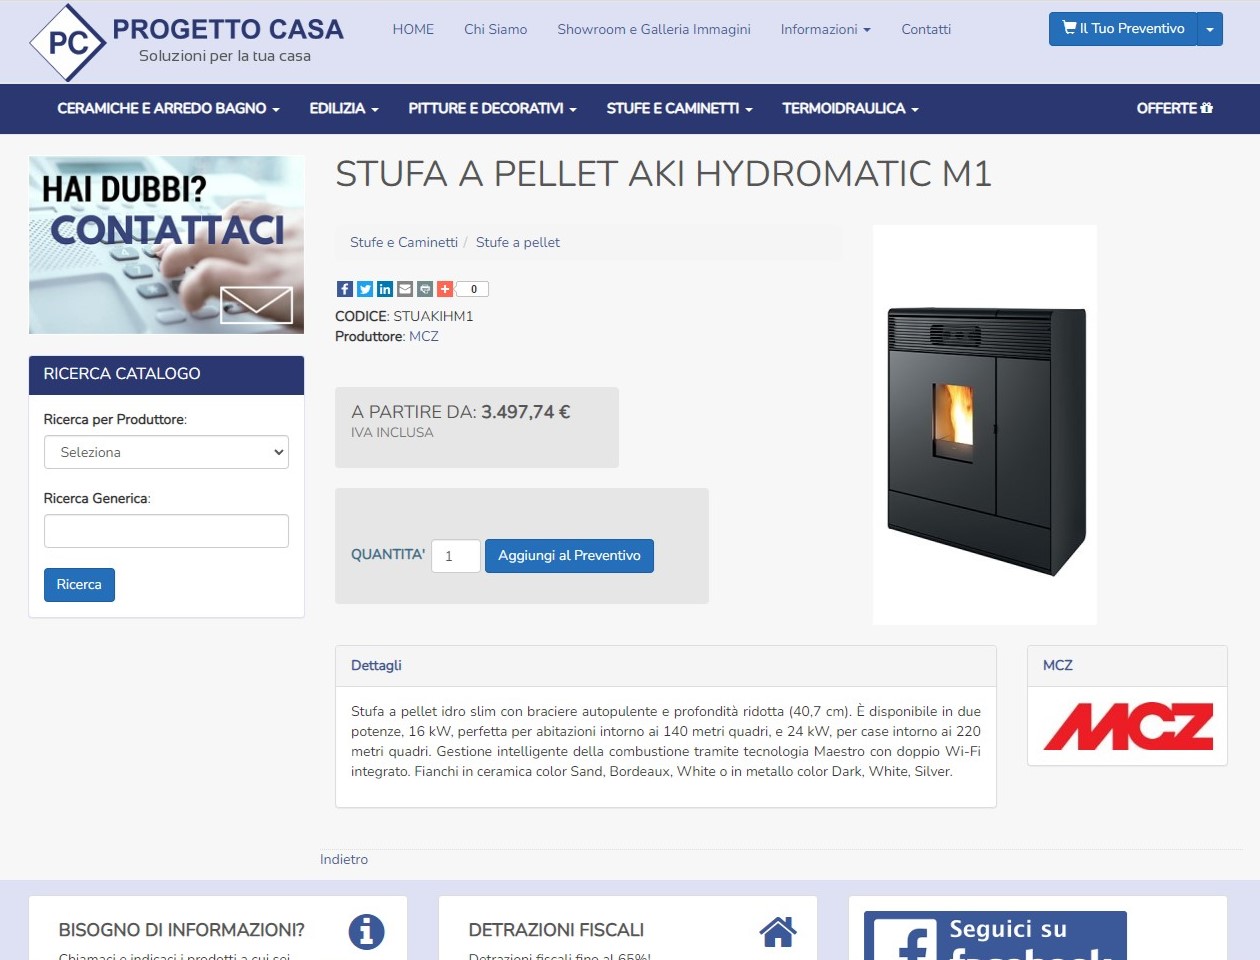Share product via Twitter icon

coord(365,289)
